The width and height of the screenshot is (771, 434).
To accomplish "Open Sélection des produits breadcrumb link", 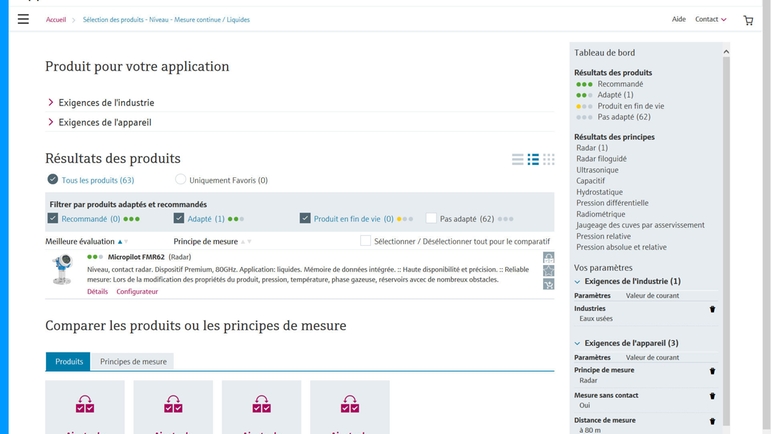I will (x=166, y=20).
